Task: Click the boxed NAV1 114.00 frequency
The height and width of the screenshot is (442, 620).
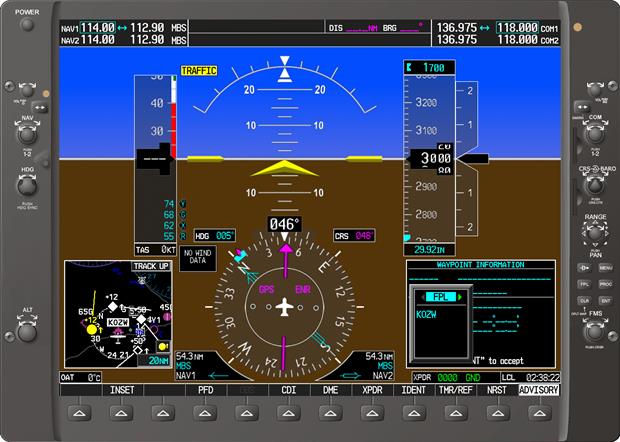Action: click(x=98, y=28)
